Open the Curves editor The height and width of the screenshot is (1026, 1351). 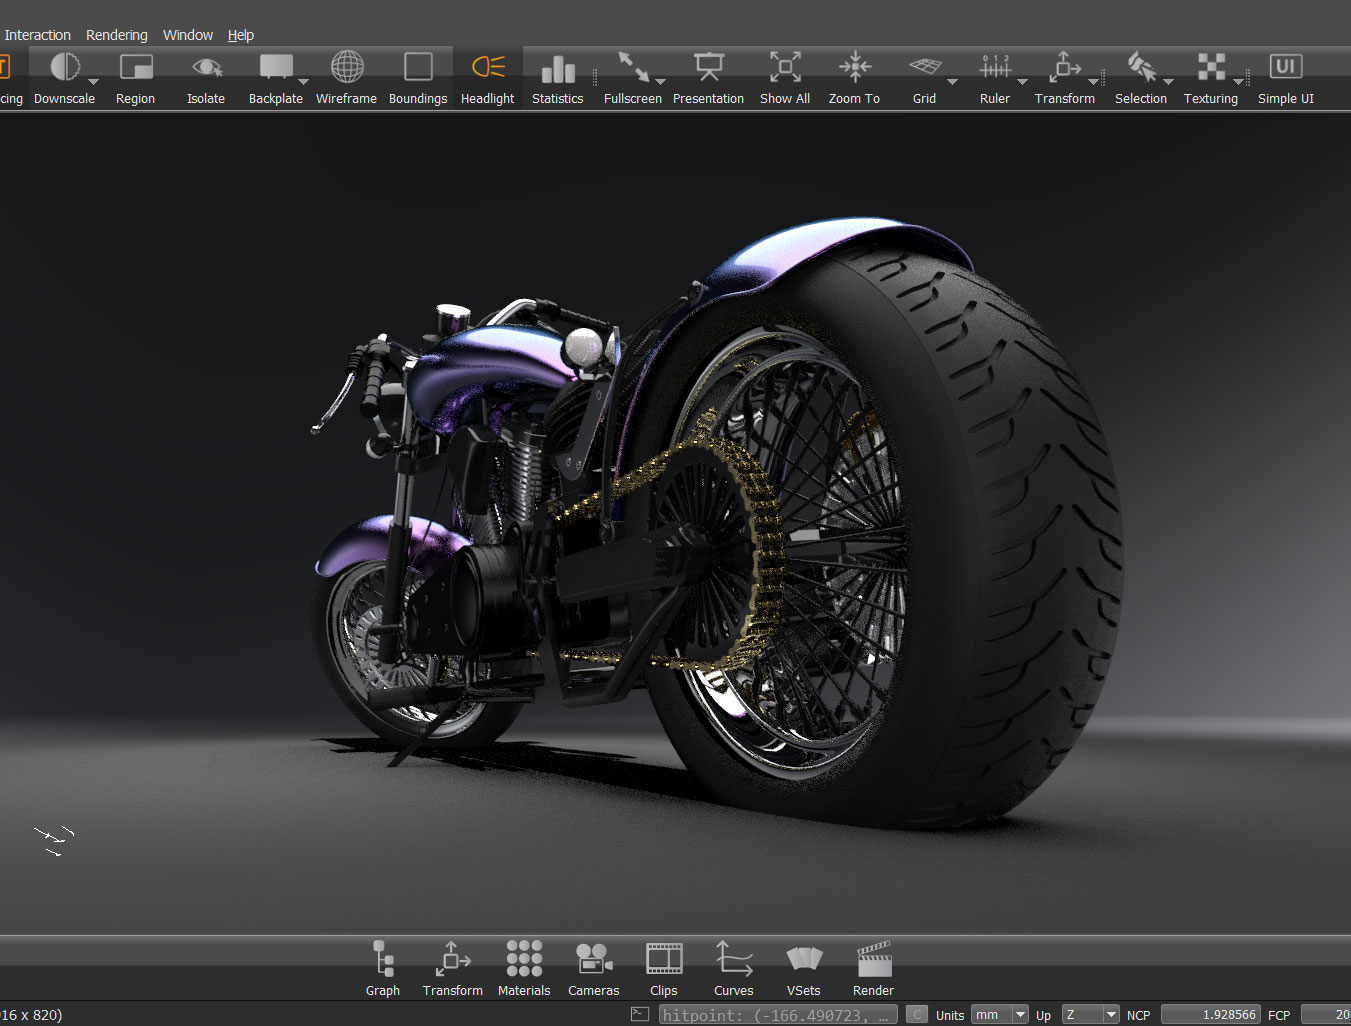[734, 960]
